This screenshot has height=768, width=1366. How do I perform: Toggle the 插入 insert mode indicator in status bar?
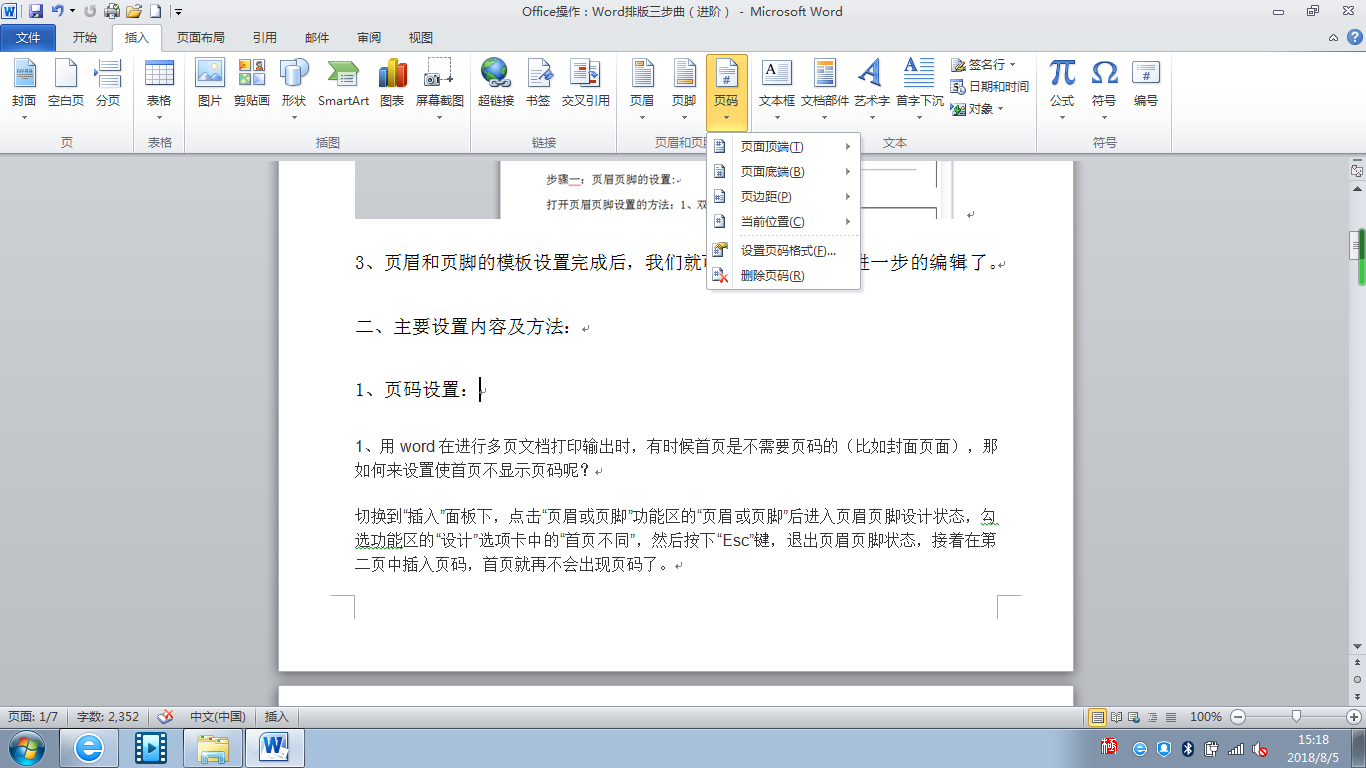point(277,716)
